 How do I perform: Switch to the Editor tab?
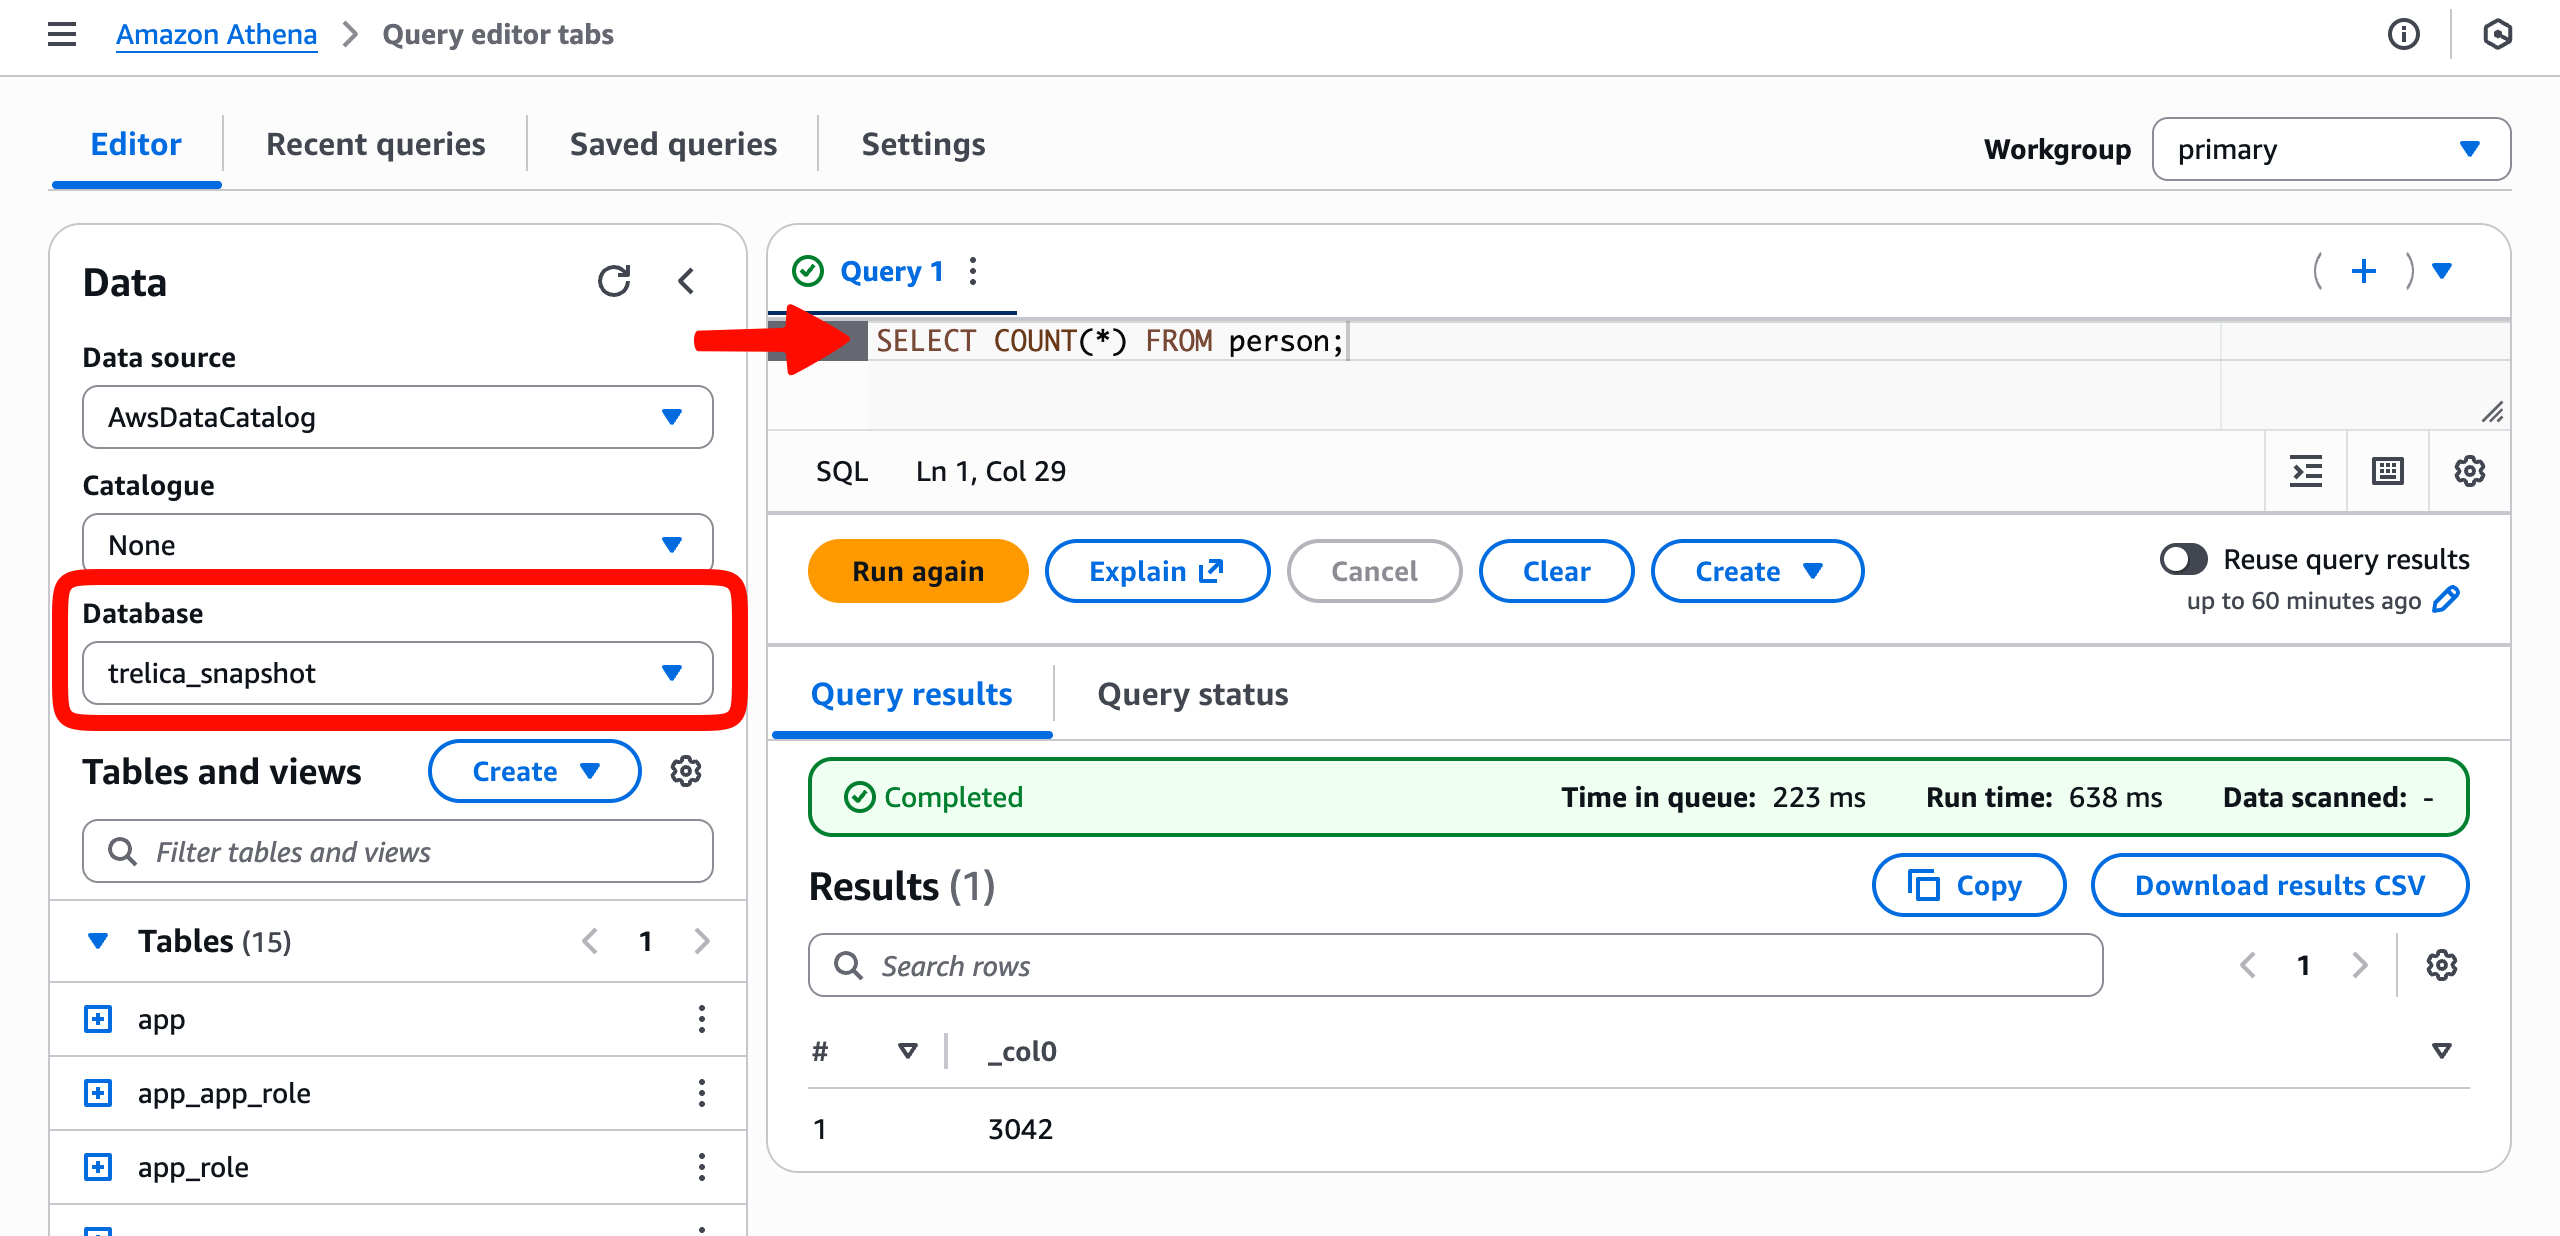click(x=136, y=145)
